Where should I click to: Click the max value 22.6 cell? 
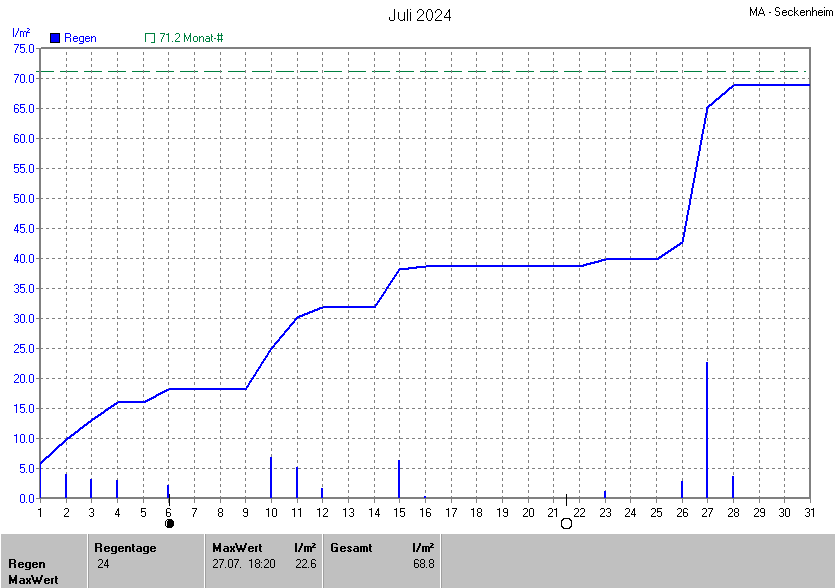pos(305,564)
